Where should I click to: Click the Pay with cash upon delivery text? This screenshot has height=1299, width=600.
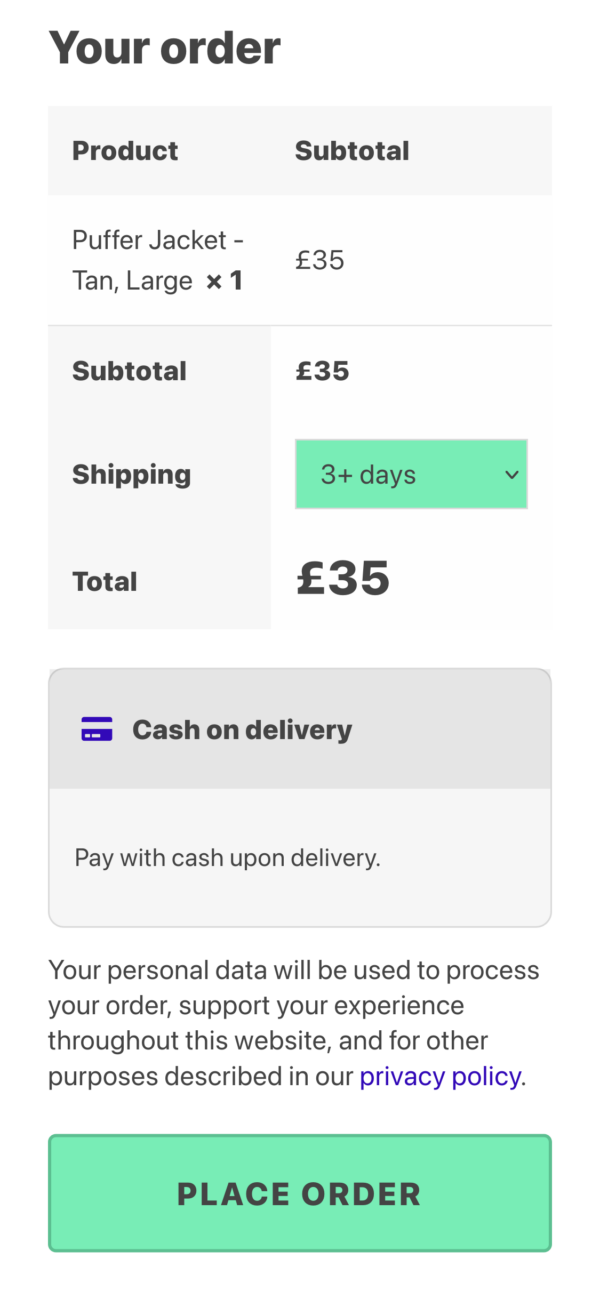click(227, 857)
